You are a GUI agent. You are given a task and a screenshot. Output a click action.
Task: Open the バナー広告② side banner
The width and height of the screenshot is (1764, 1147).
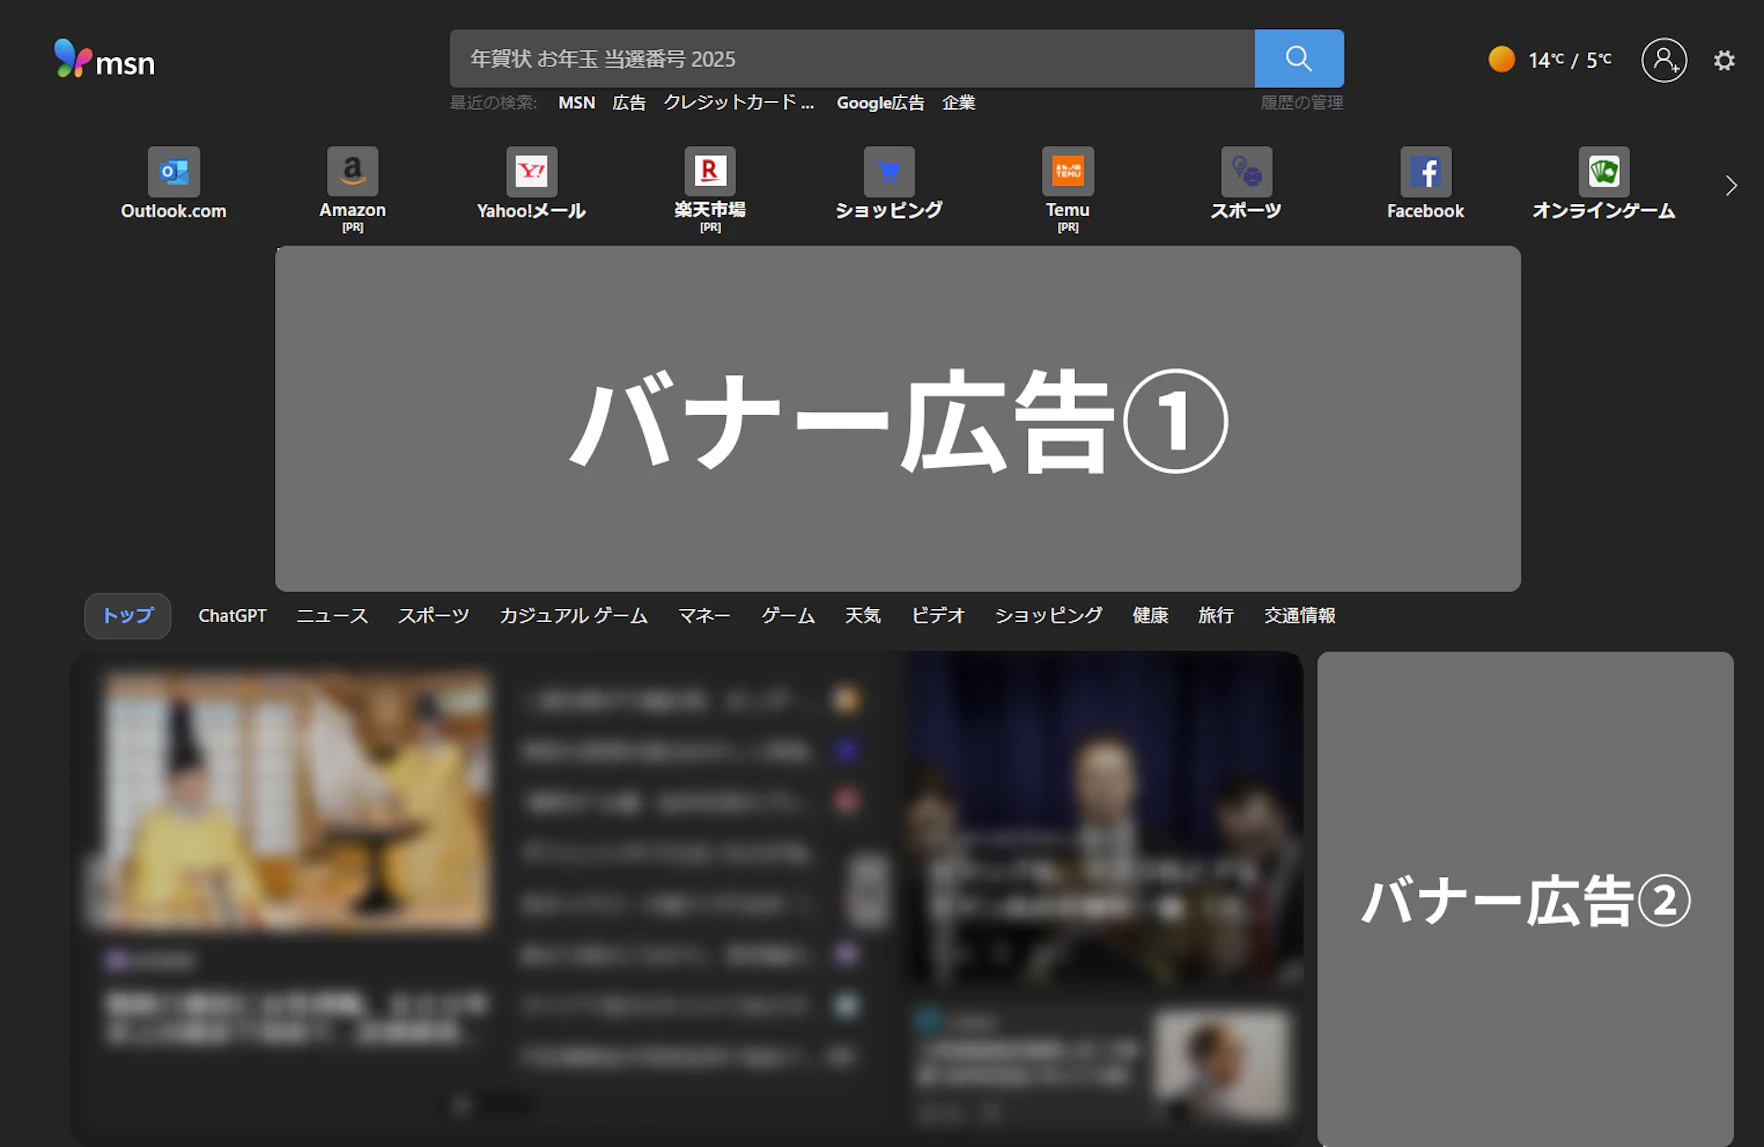pyautogui.click(x=1525, y=899)
